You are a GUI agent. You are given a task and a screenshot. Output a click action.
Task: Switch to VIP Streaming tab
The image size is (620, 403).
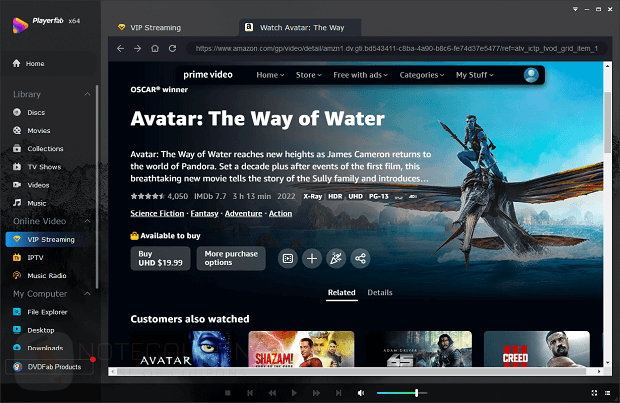point(150,28)
